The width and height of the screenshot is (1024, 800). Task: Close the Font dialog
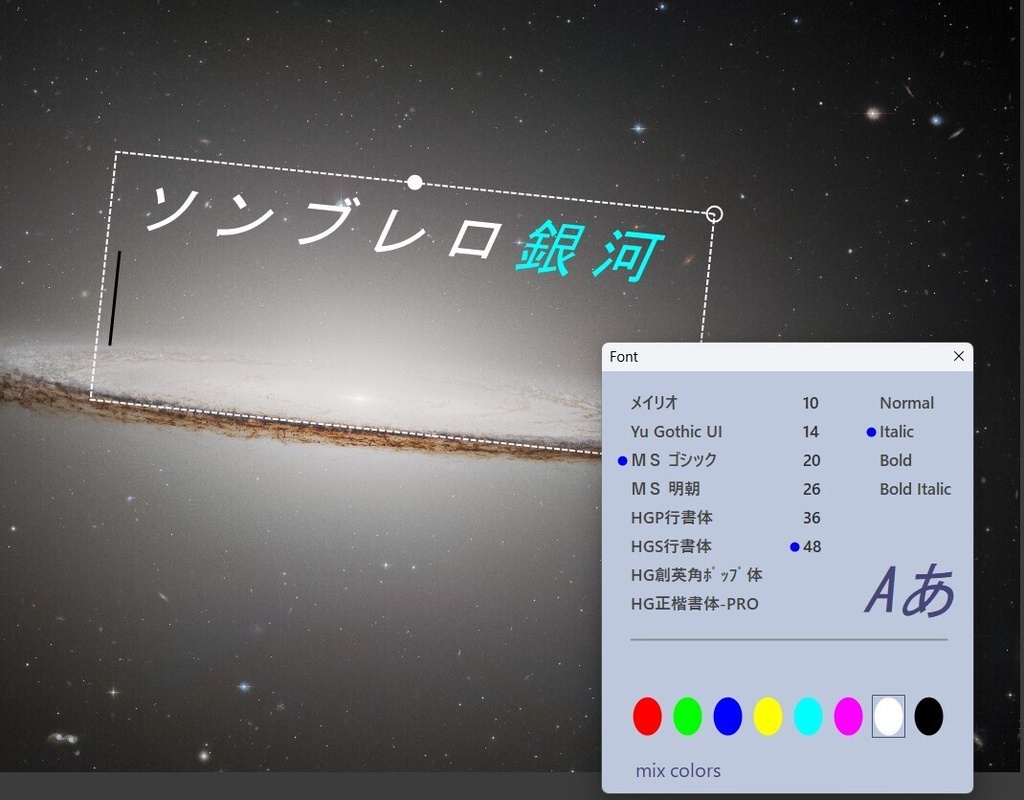coord(959,356)
